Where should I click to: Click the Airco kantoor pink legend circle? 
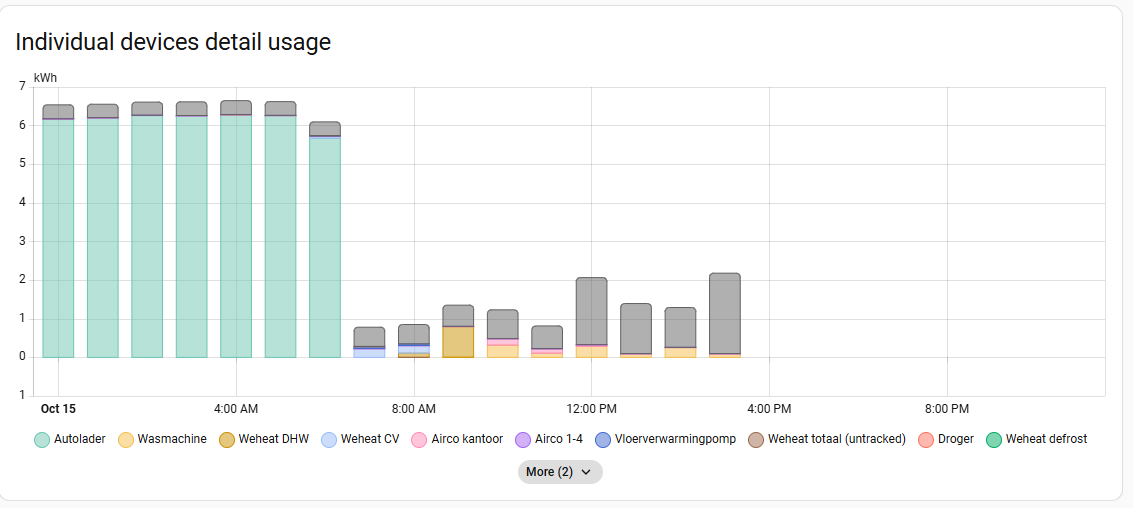(x=419, y=439)
